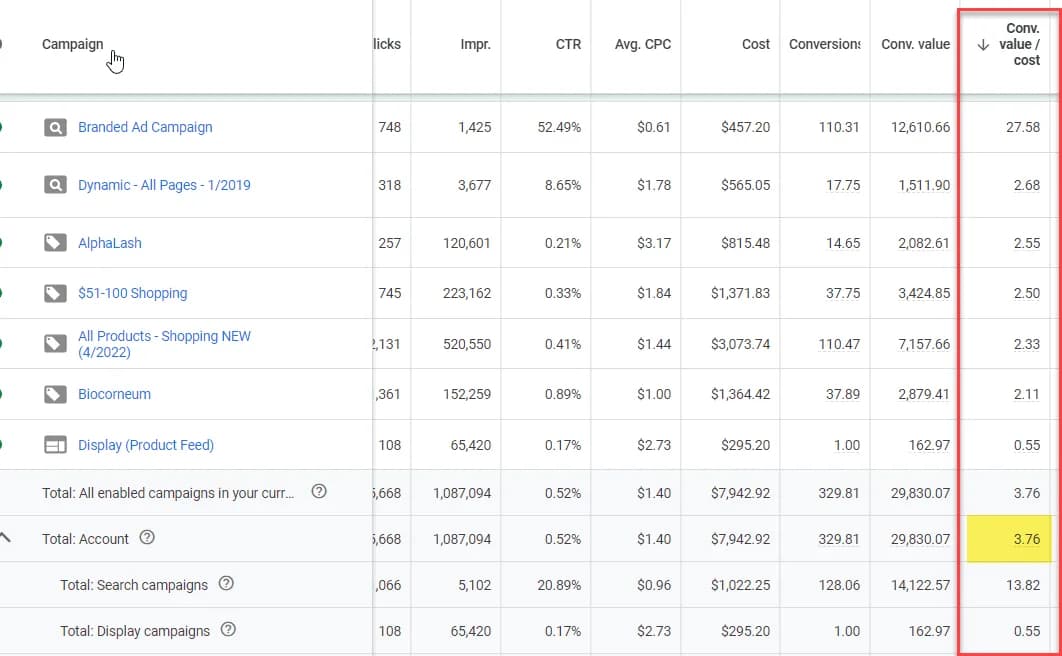Click the 0.89% CTR cell
This screenshot has width=1062, height=656.
tap(563, 394)
